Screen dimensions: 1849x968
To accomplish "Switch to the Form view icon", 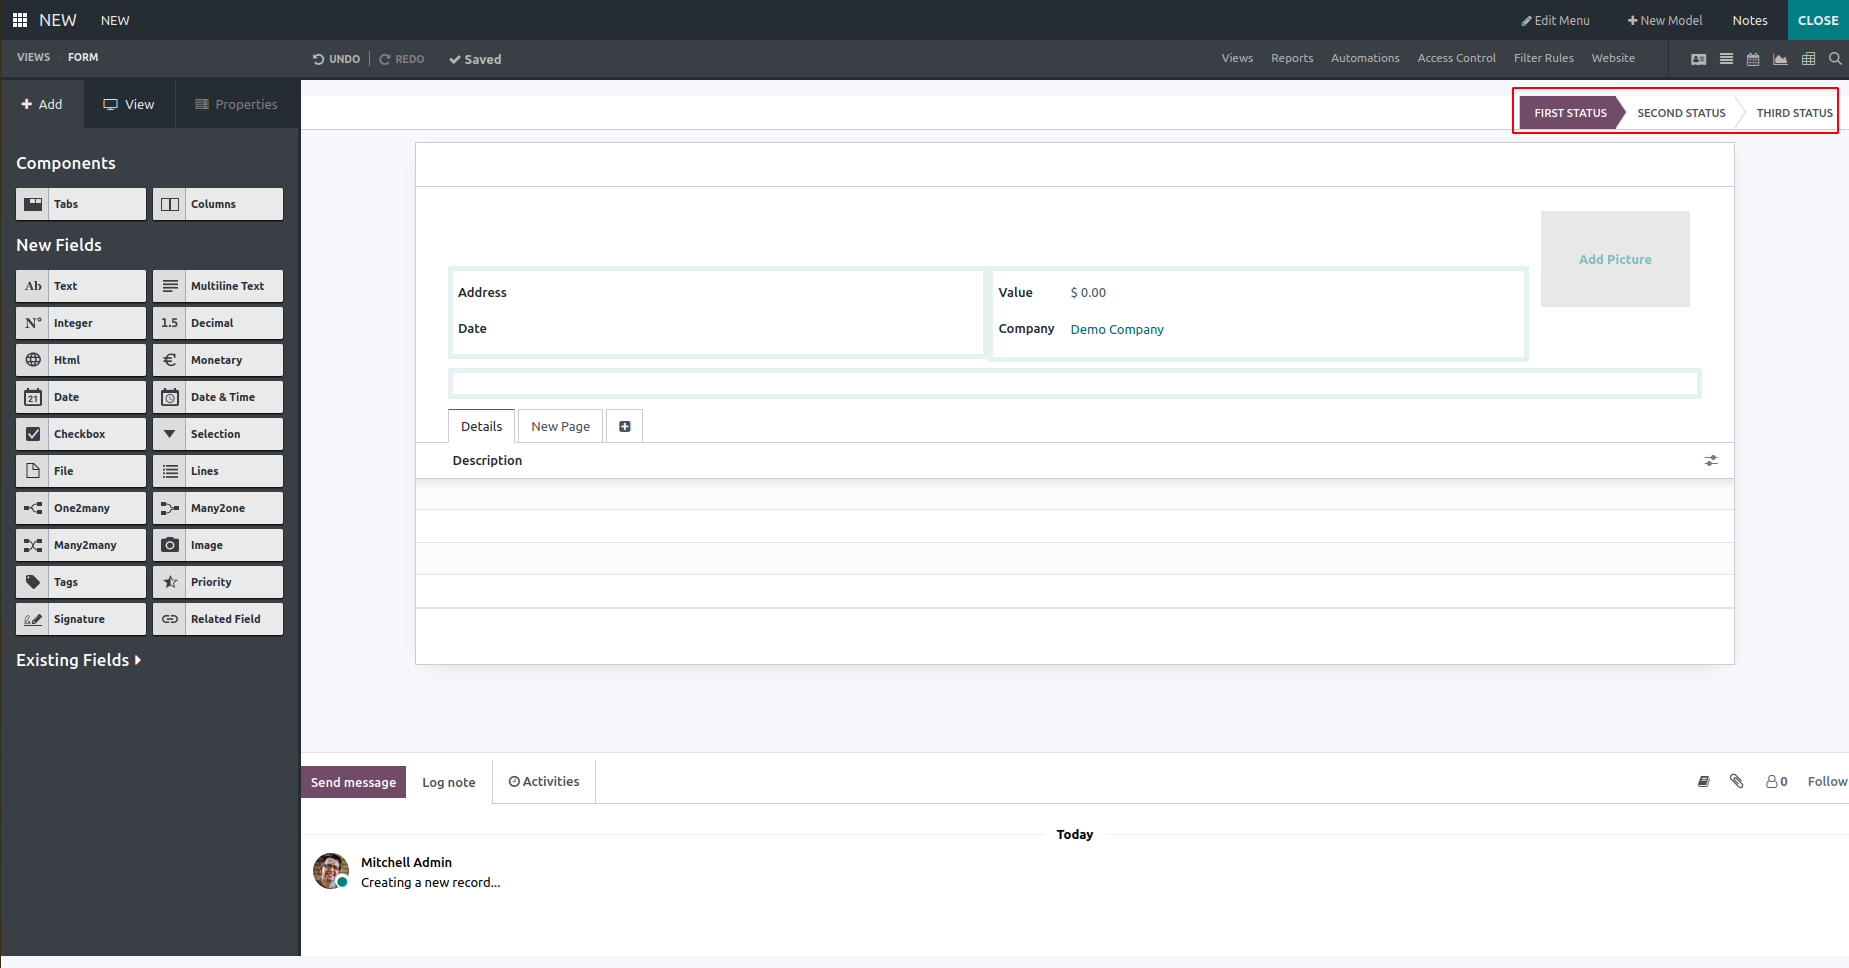I will click(1698, 59).
